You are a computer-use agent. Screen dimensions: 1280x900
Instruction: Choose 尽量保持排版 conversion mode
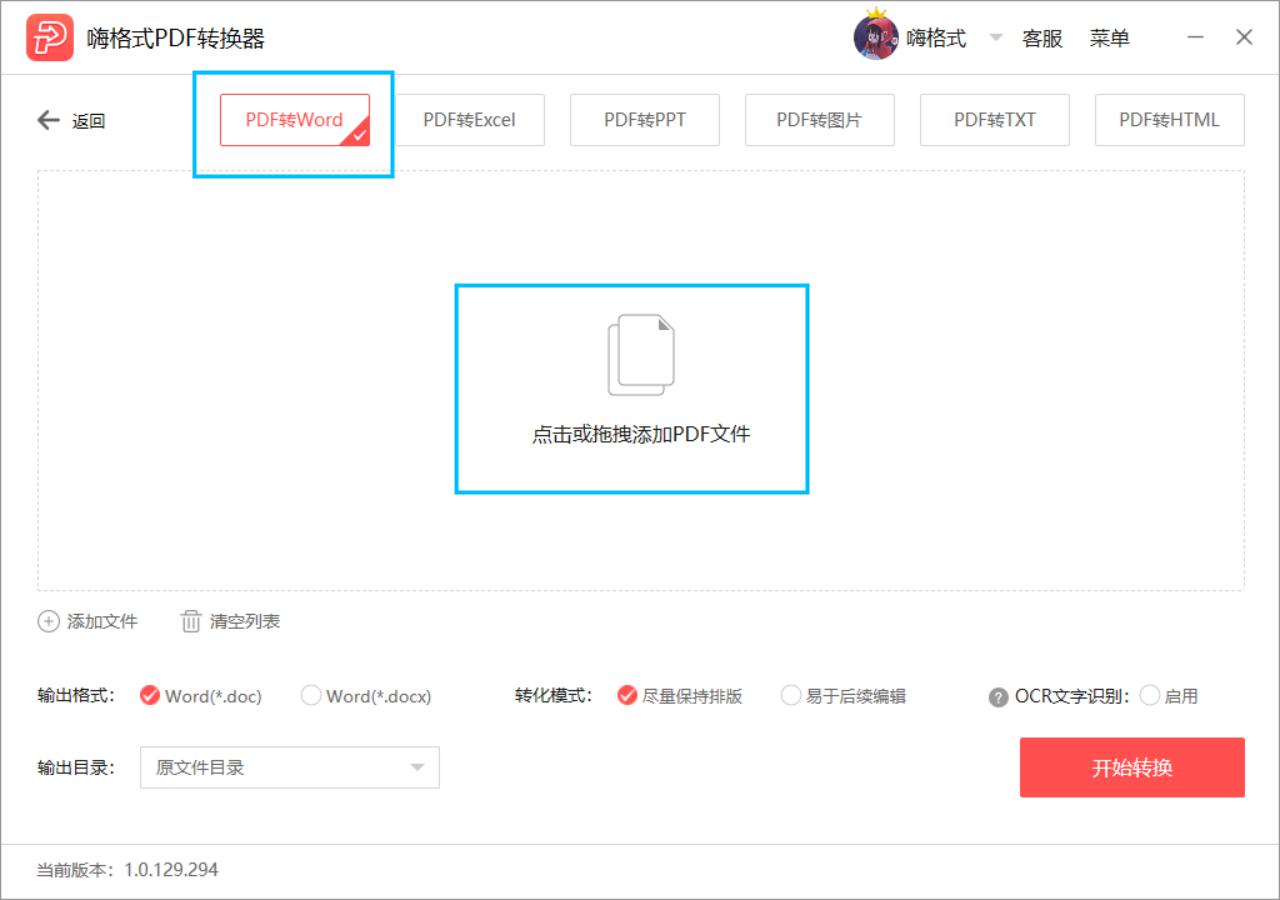point(680,696)
